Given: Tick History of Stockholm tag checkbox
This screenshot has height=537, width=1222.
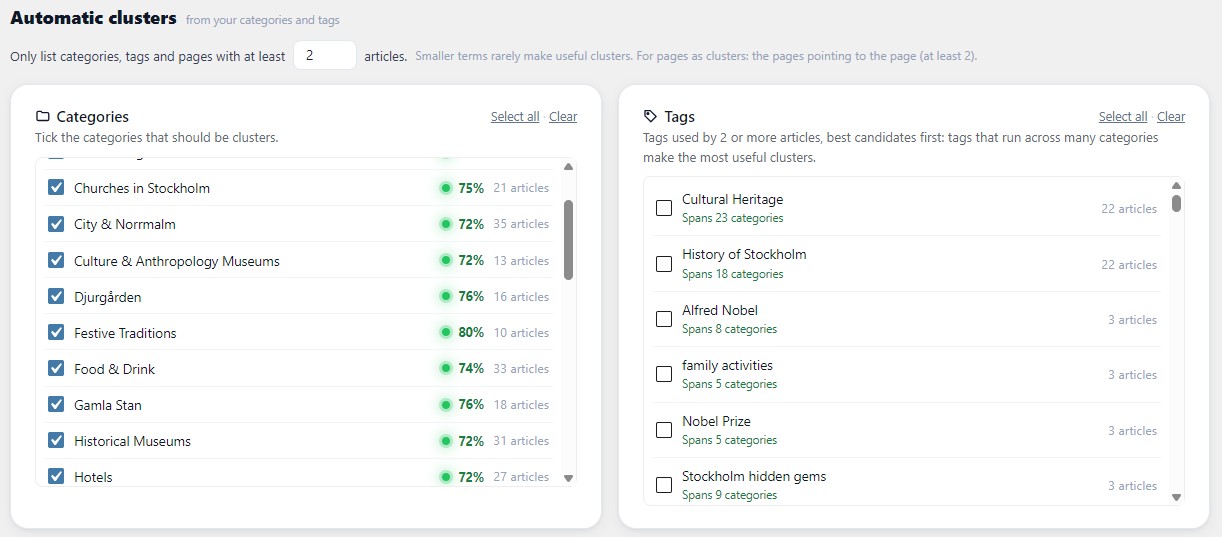Looking at the screenshot, I should (664, 264).
